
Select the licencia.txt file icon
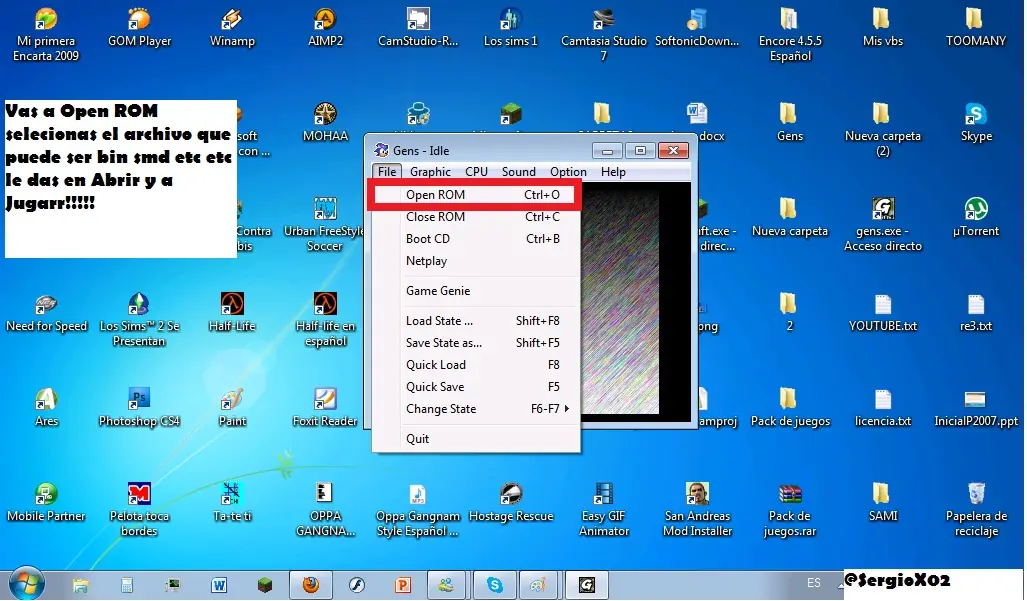(883, 409)
